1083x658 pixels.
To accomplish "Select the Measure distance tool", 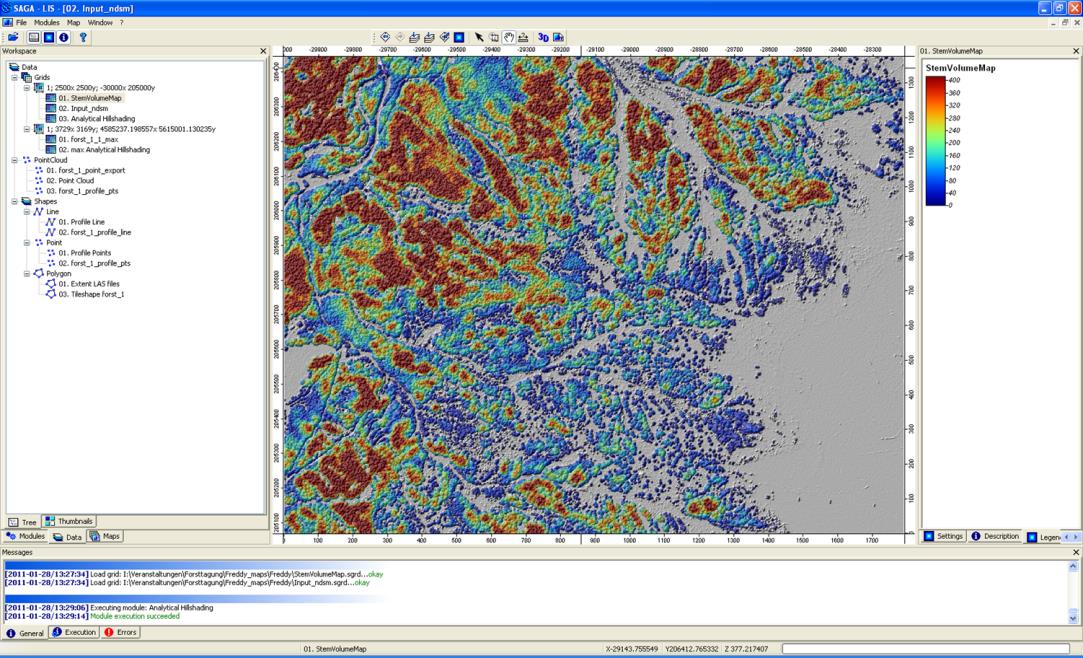I will pos(523,37).
